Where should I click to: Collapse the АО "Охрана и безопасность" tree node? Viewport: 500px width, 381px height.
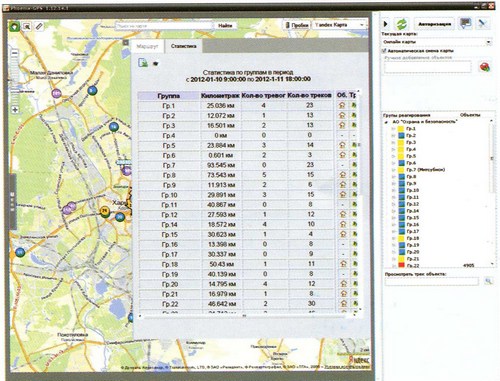pyautogui.click(x=387, y=122)
